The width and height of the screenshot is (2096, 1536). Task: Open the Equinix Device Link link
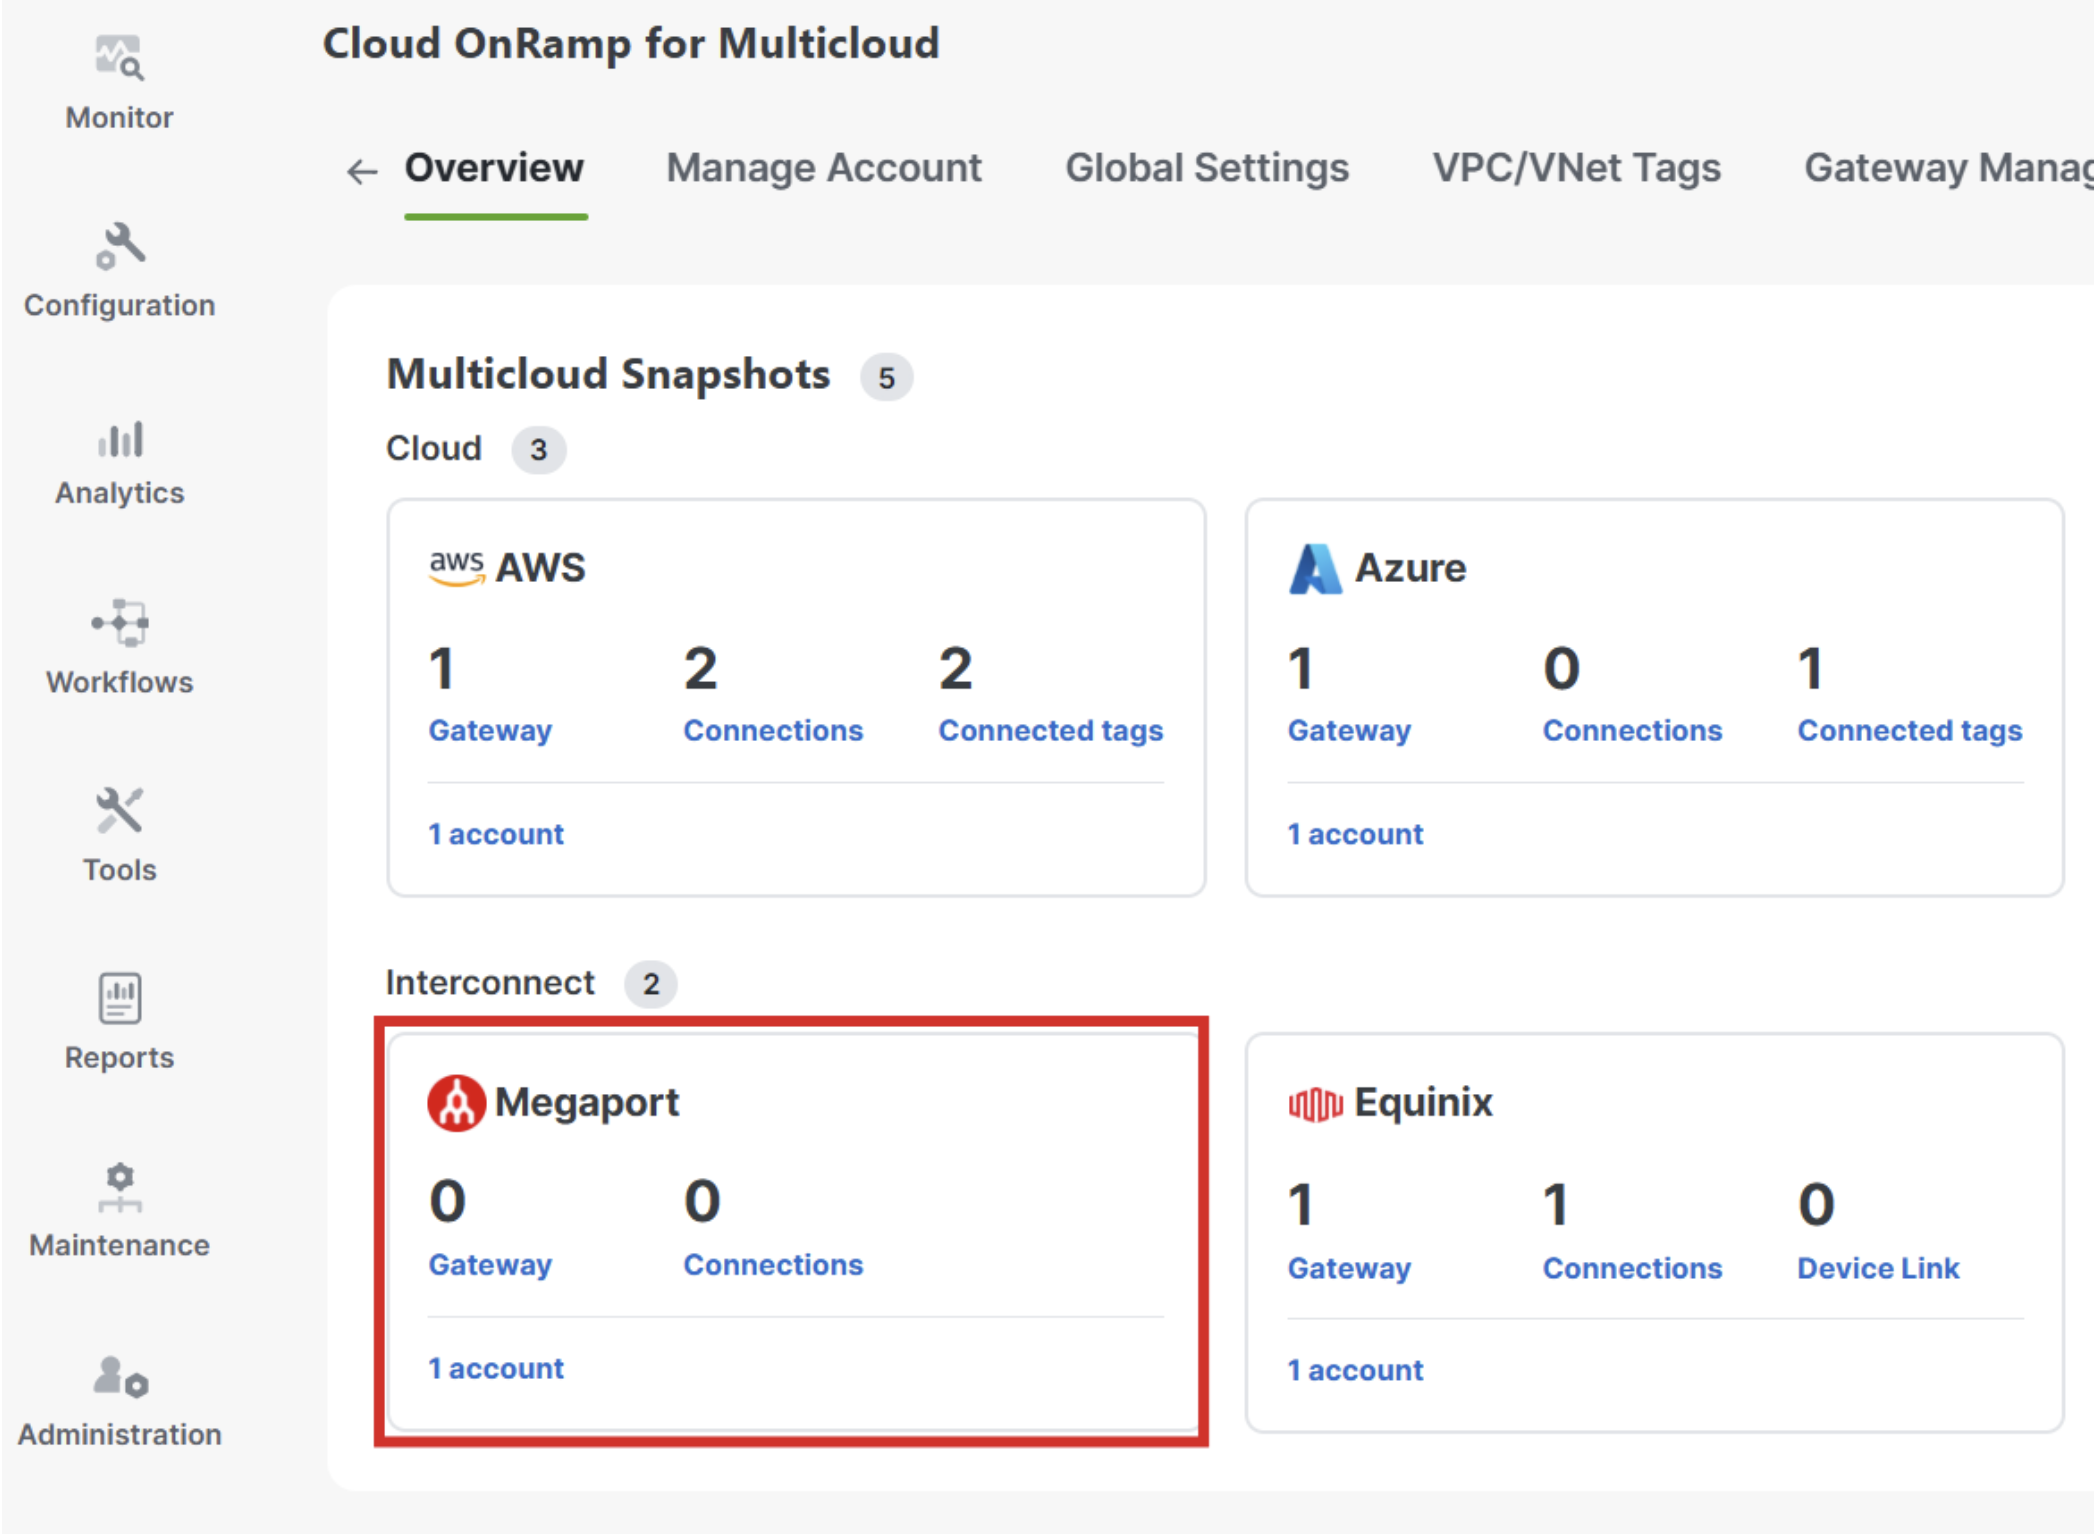pos(1878,1268)
